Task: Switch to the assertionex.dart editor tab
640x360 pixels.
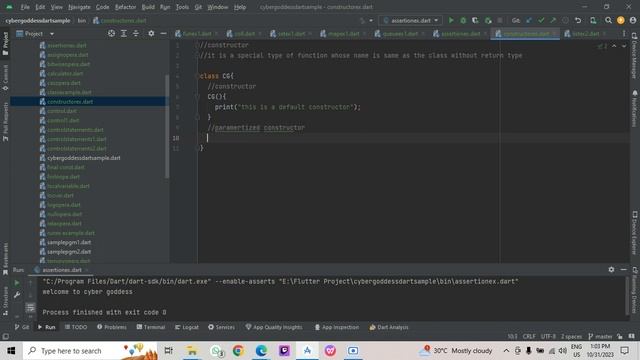Action: tap(460, 34)
